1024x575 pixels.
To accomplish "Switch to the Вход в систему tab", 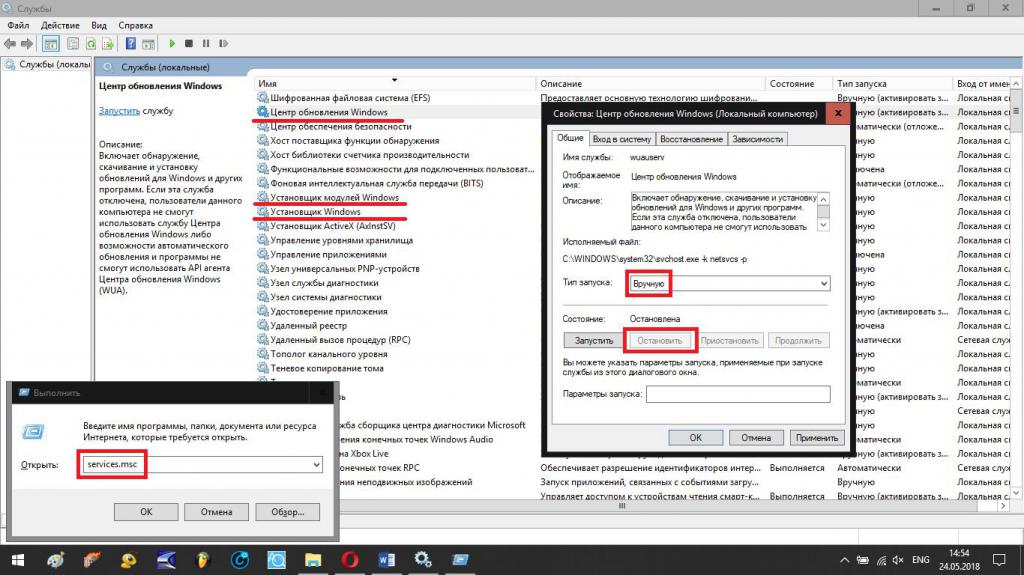I will point(622,139).
